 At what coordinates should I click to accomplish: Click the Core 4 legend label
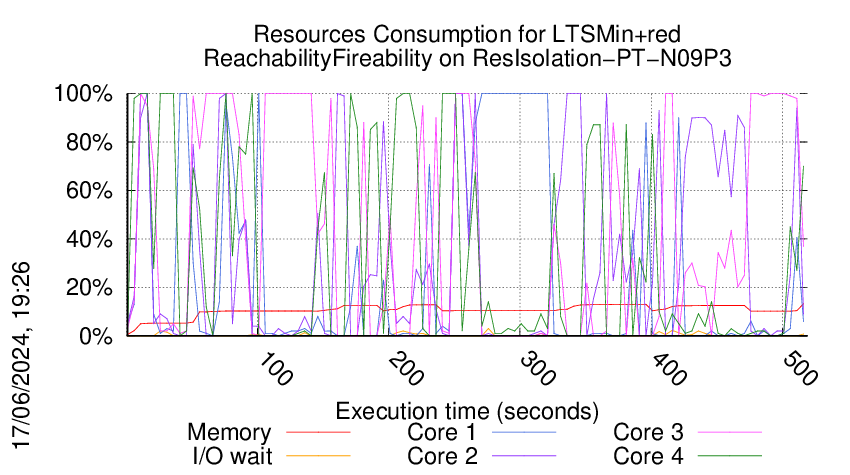648,456
